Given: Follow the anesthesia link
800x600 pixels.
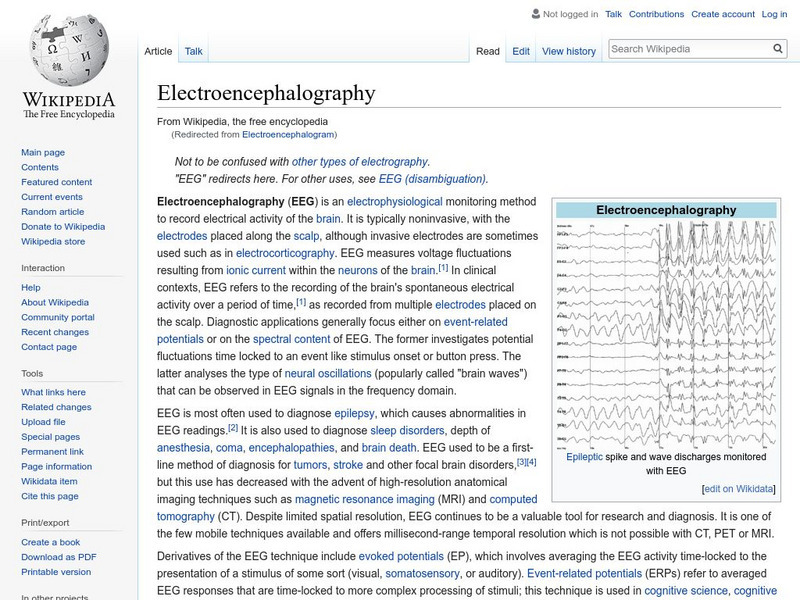Looking at the screenshot, I should click(183, 448).
